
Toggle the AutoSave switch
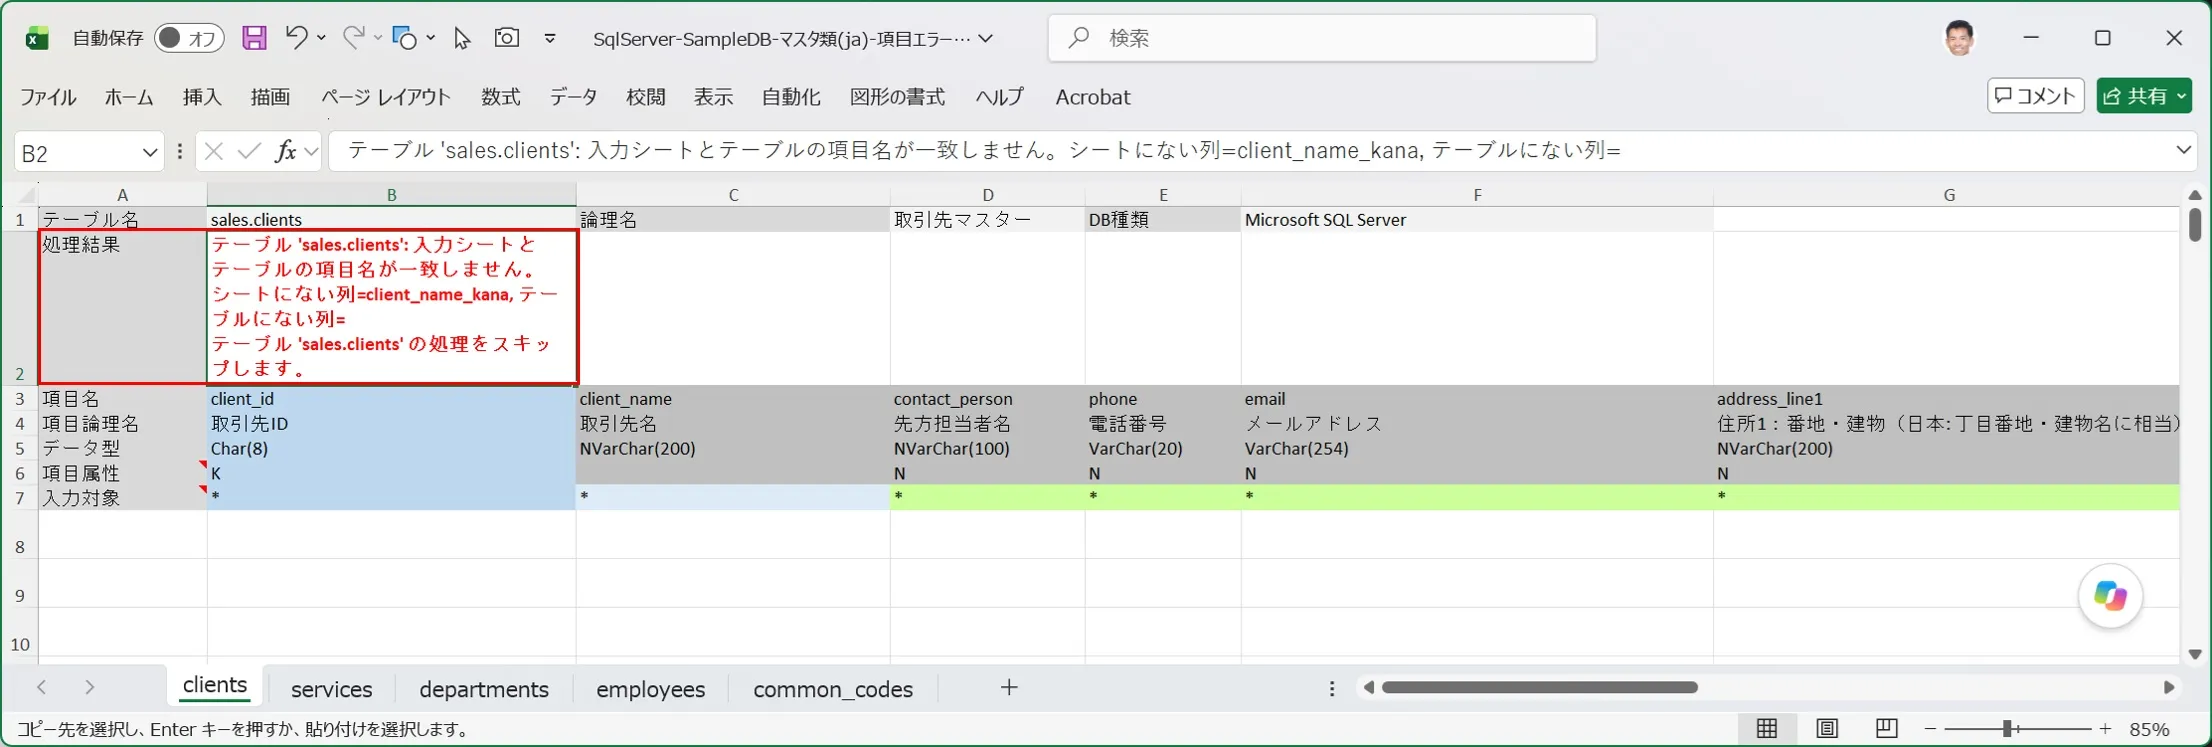coord(188,38)
